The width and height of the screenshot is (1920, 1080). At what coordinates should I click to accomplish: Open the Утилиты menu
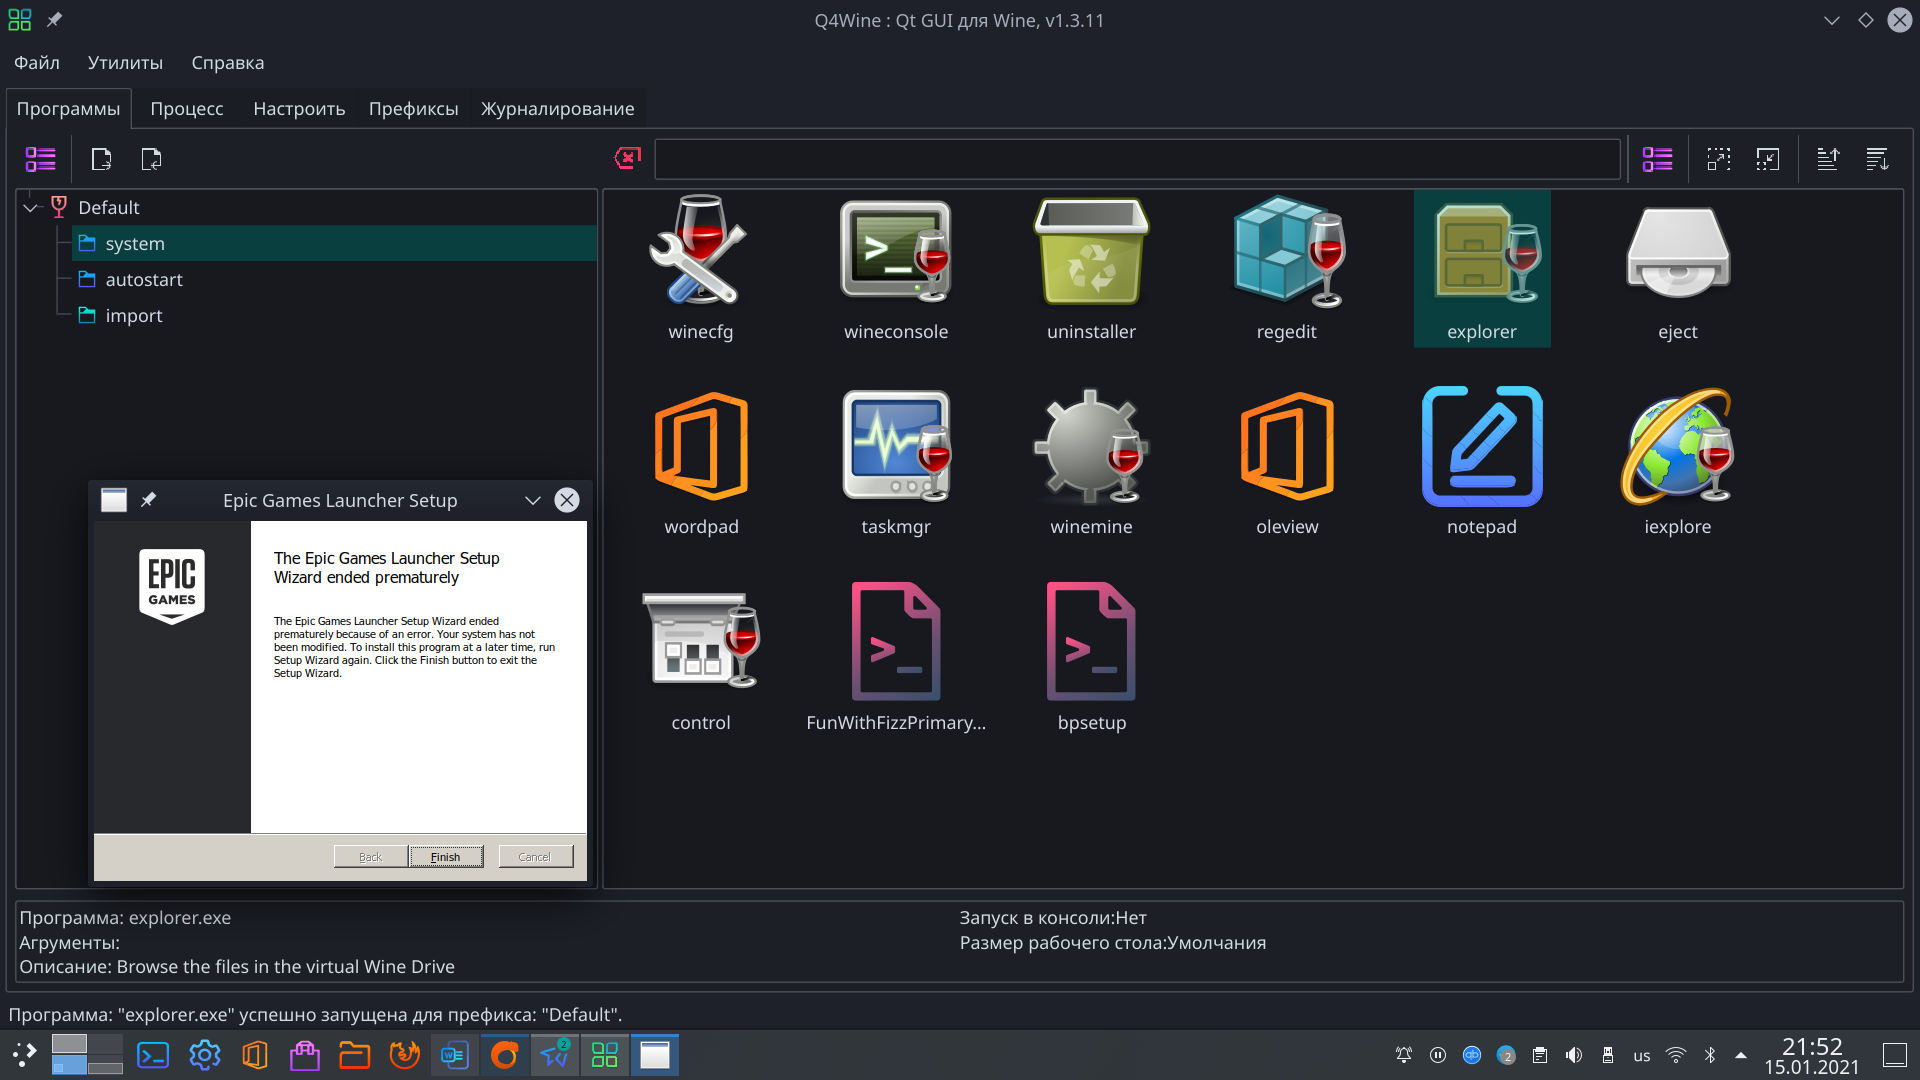125,62
